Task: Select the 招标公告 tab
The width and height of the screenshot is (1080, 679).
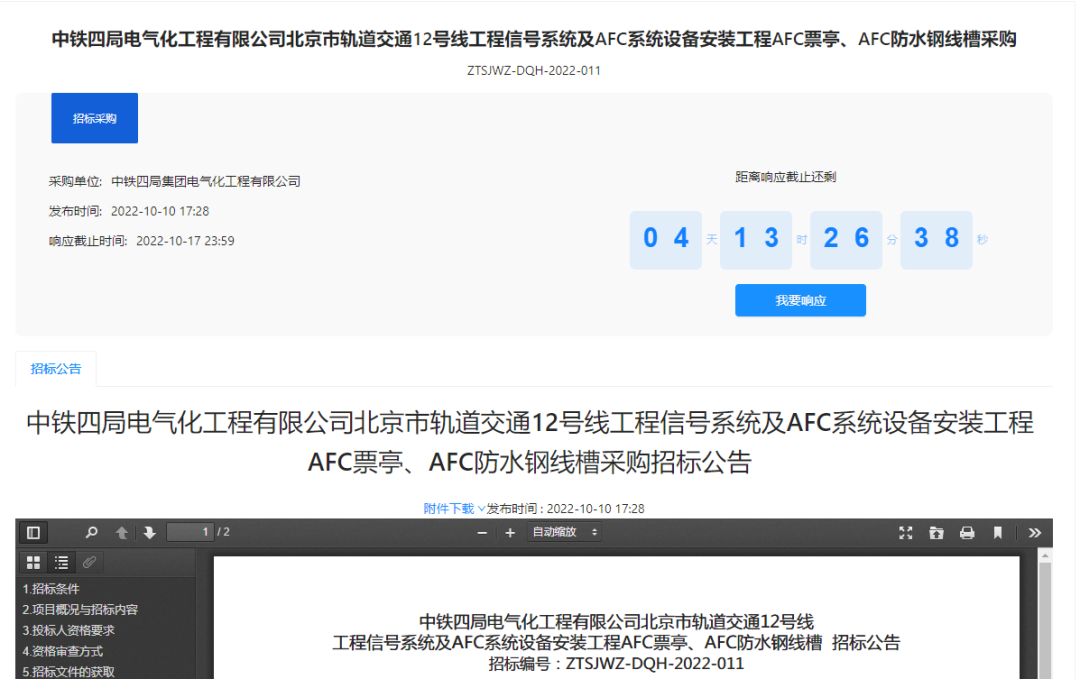Action: click(x=56, y=369)
